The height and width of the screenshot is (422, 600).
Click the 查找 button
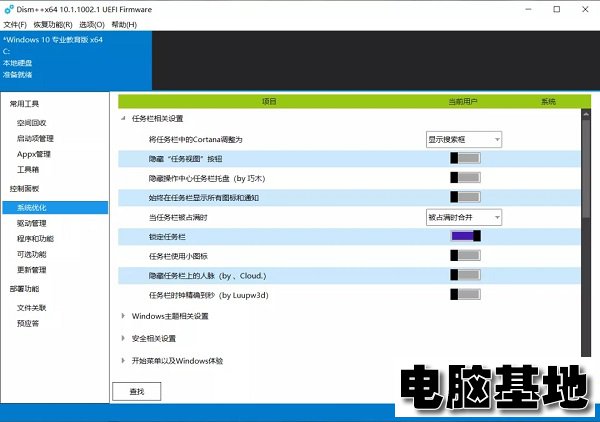pos(137,391)
